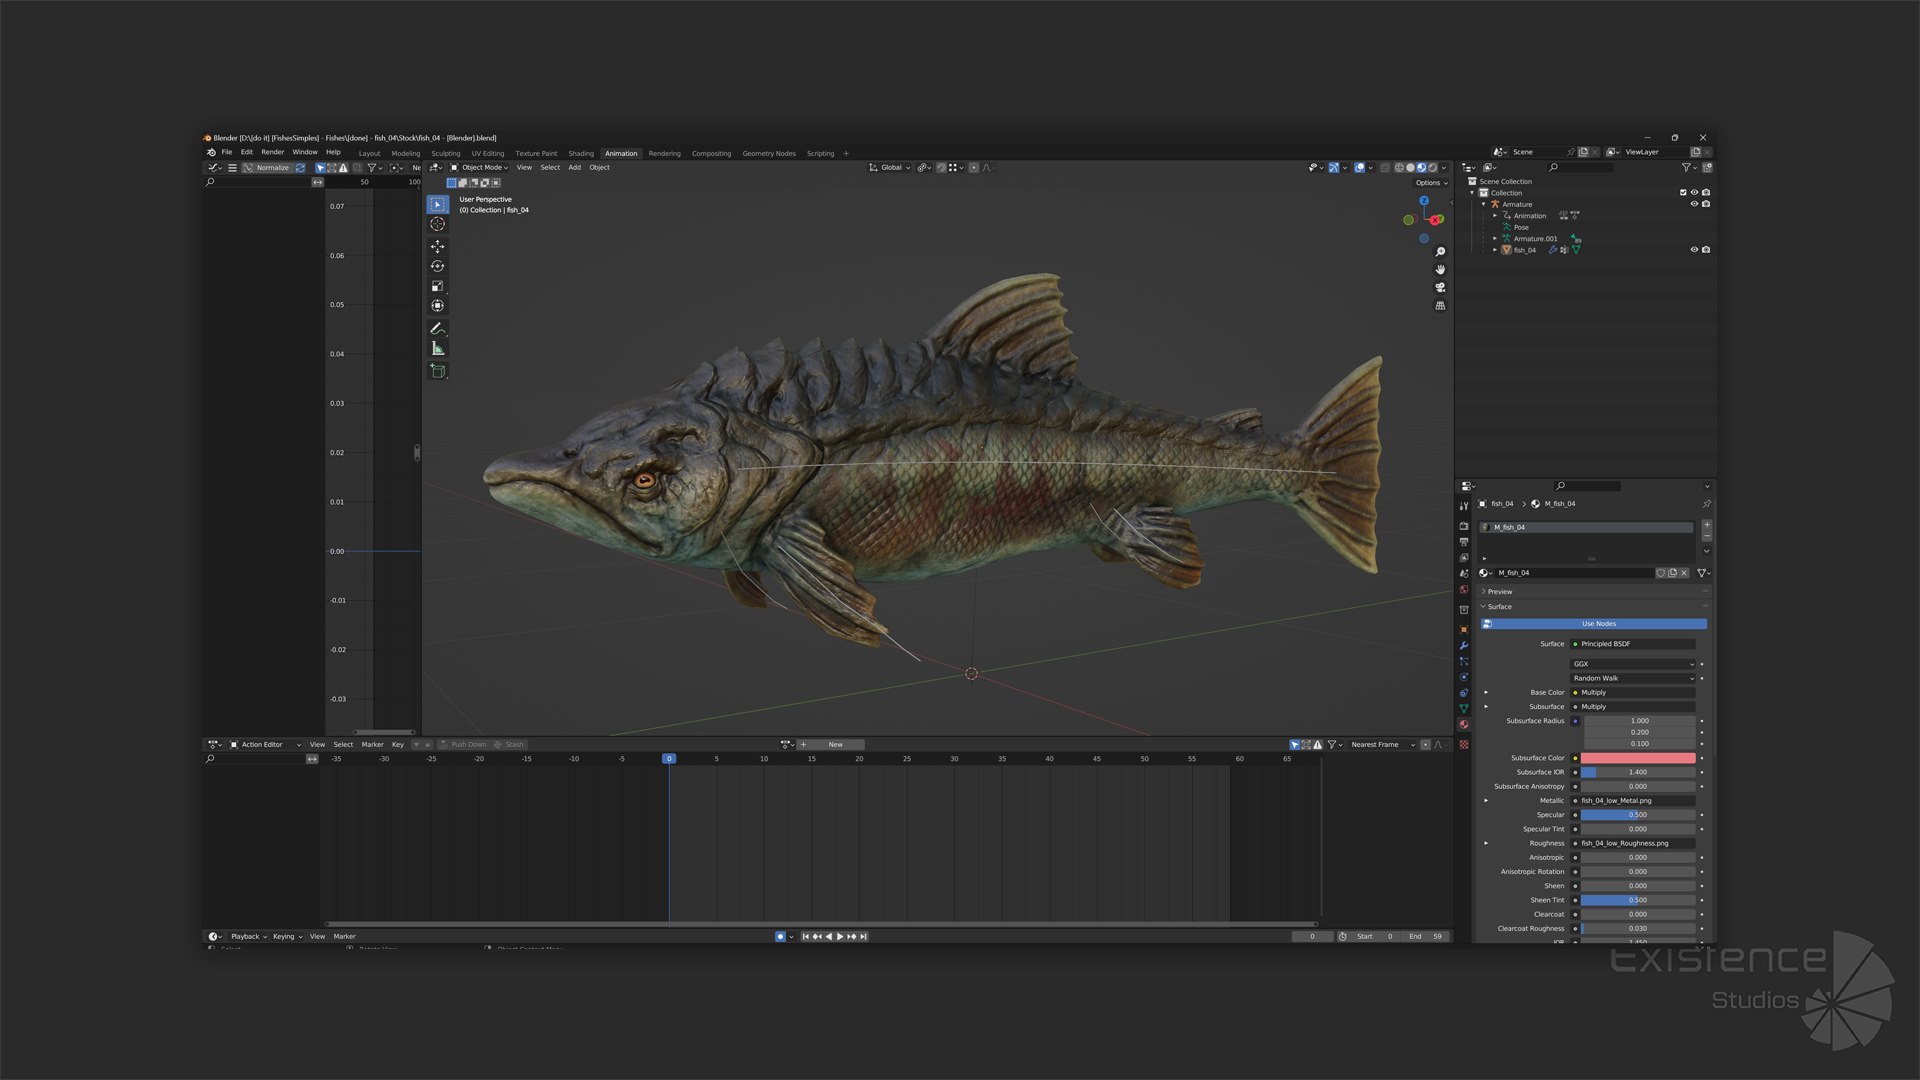1920x1080 pixels.
Task: Open the Global transform orientation dropdown
Action: pos(890,168)
